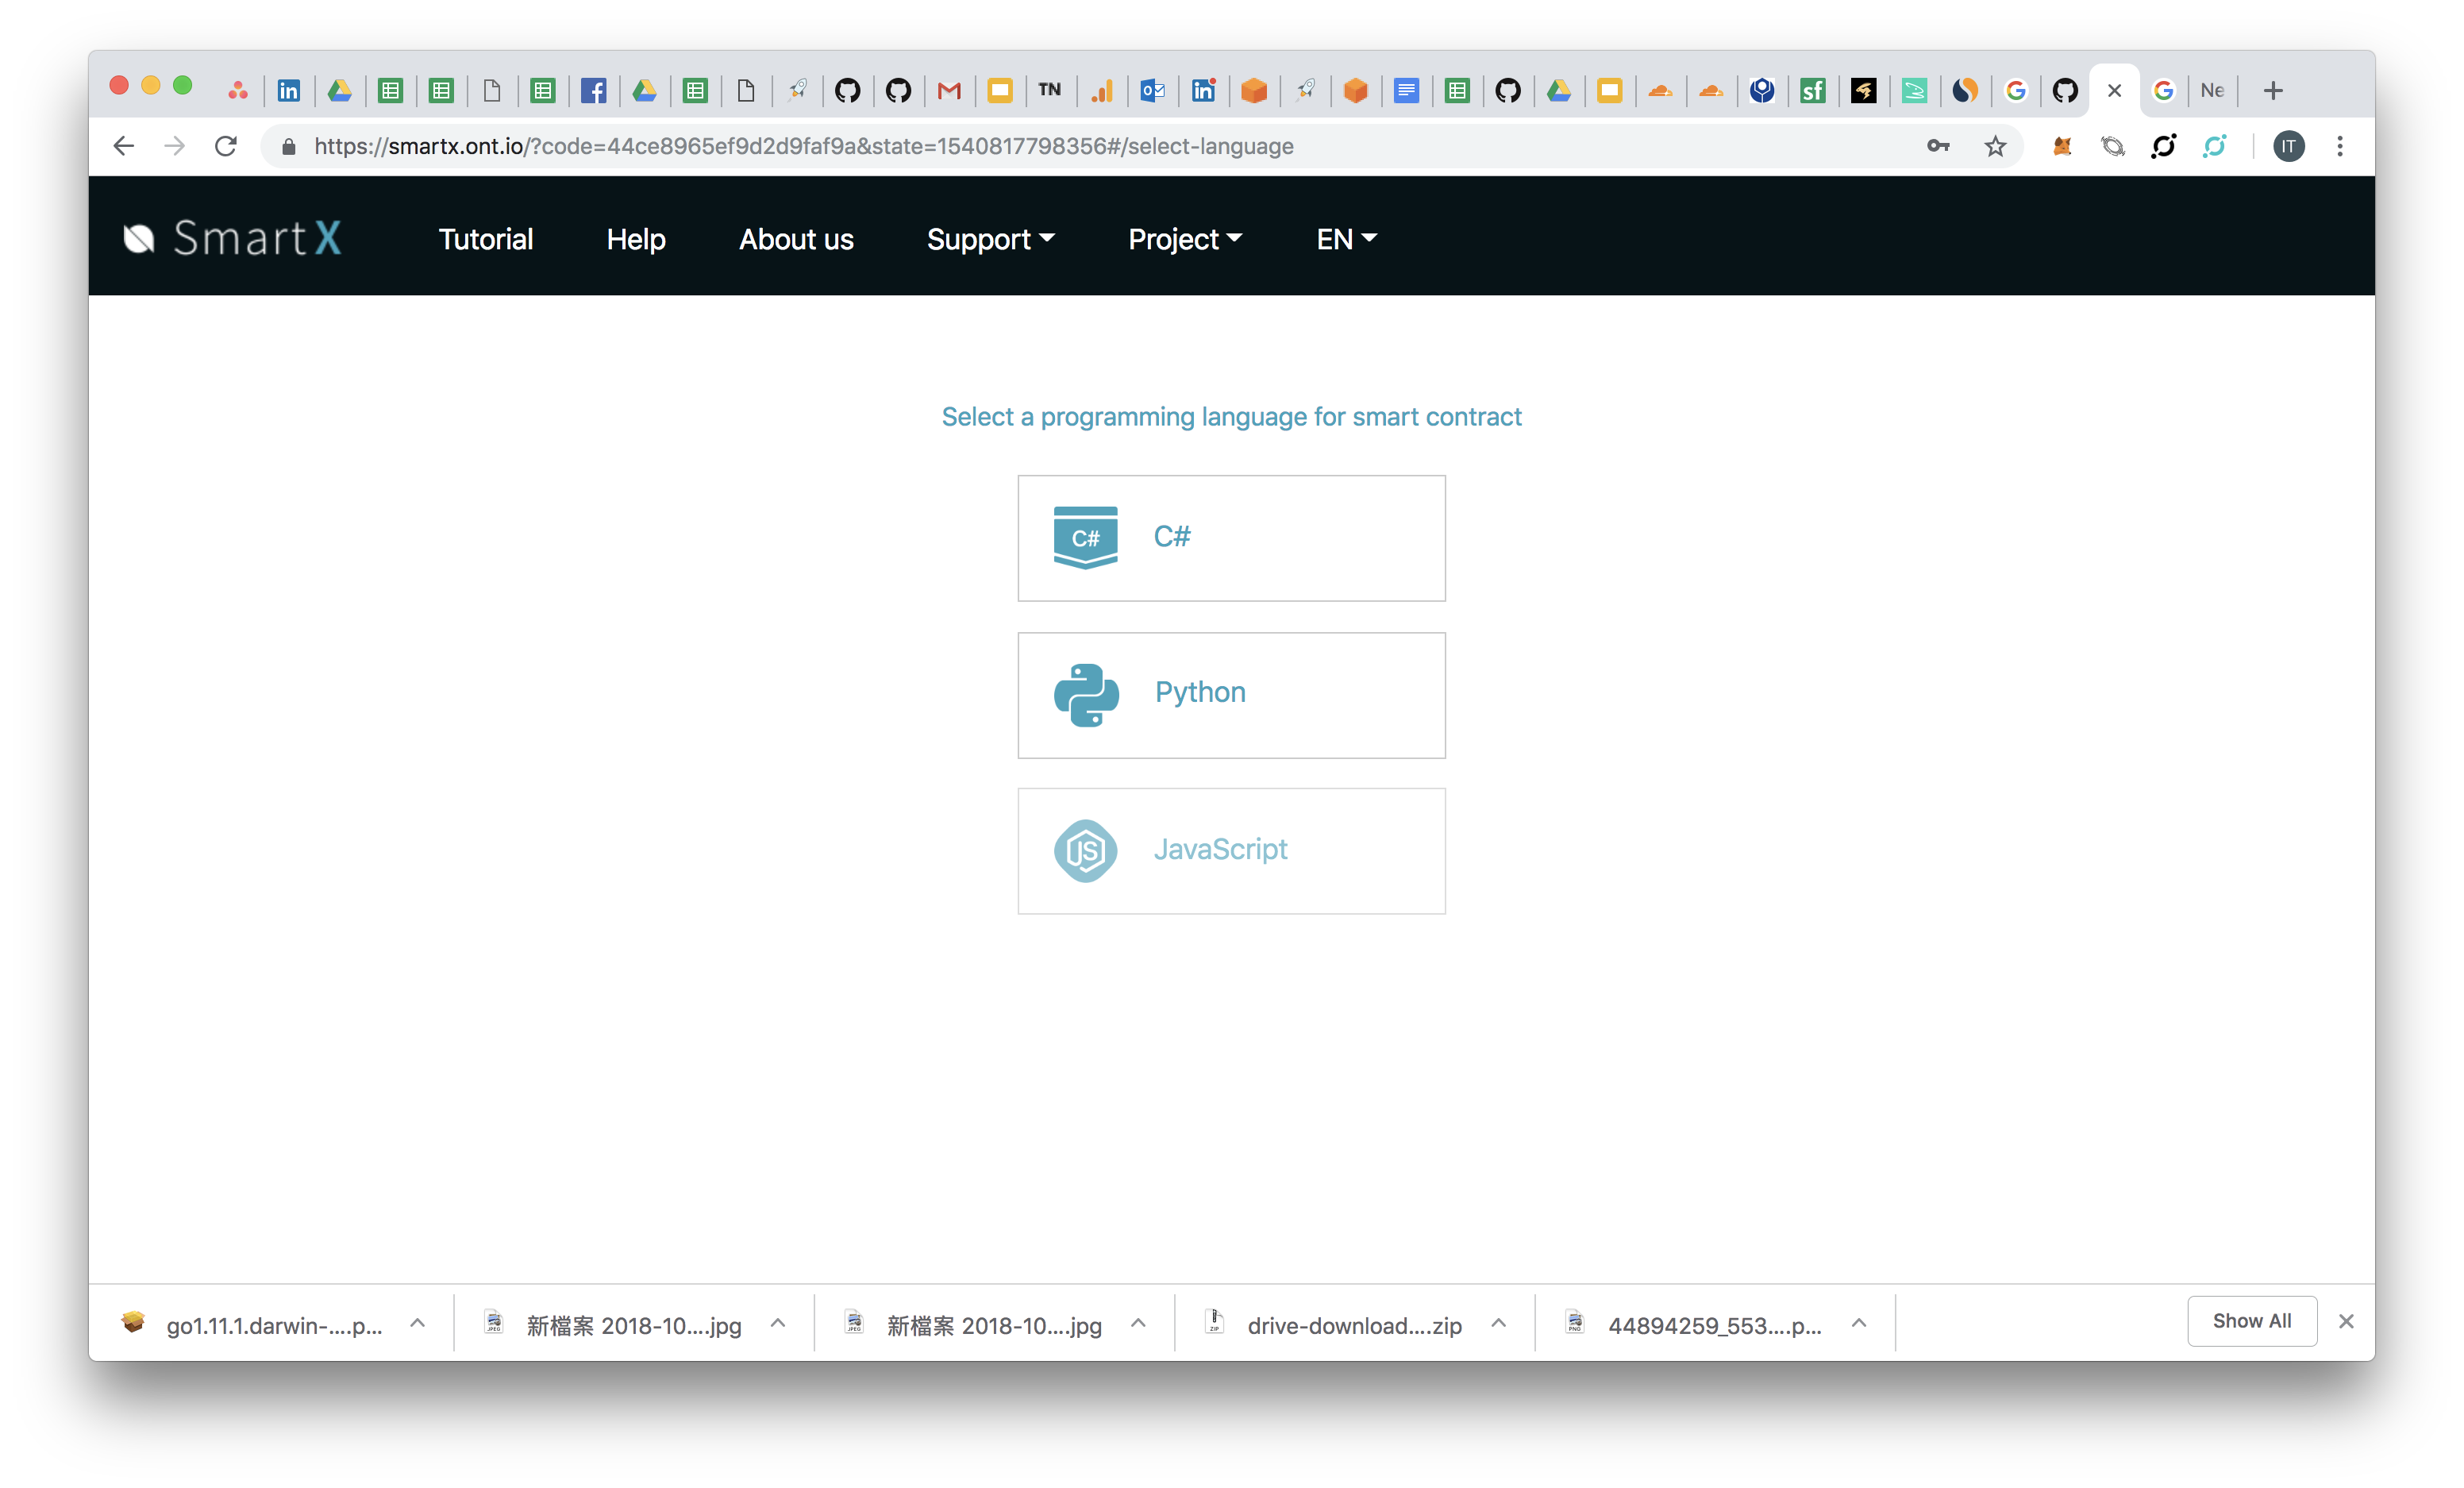Reload the page
The image size is (2464, 1488).
[x=226, y=147]
